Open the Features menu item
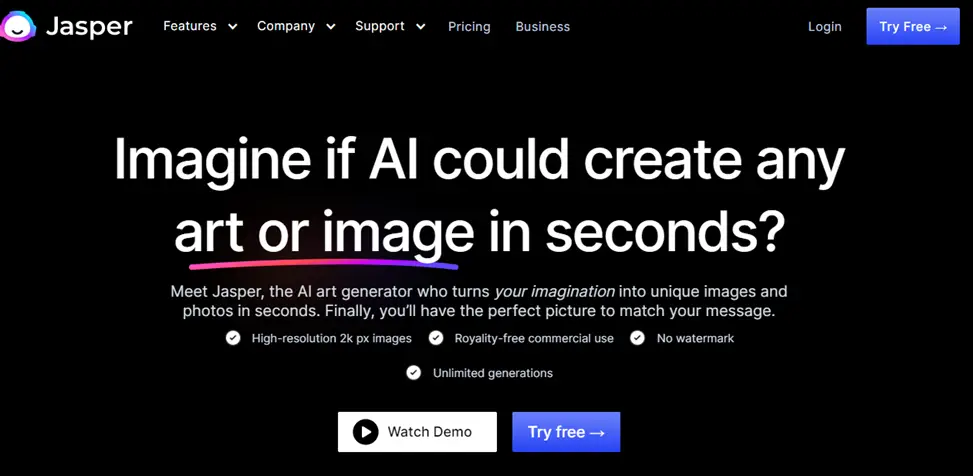The image size is (973, 476). pyautogui.click(x=190, y=26)
